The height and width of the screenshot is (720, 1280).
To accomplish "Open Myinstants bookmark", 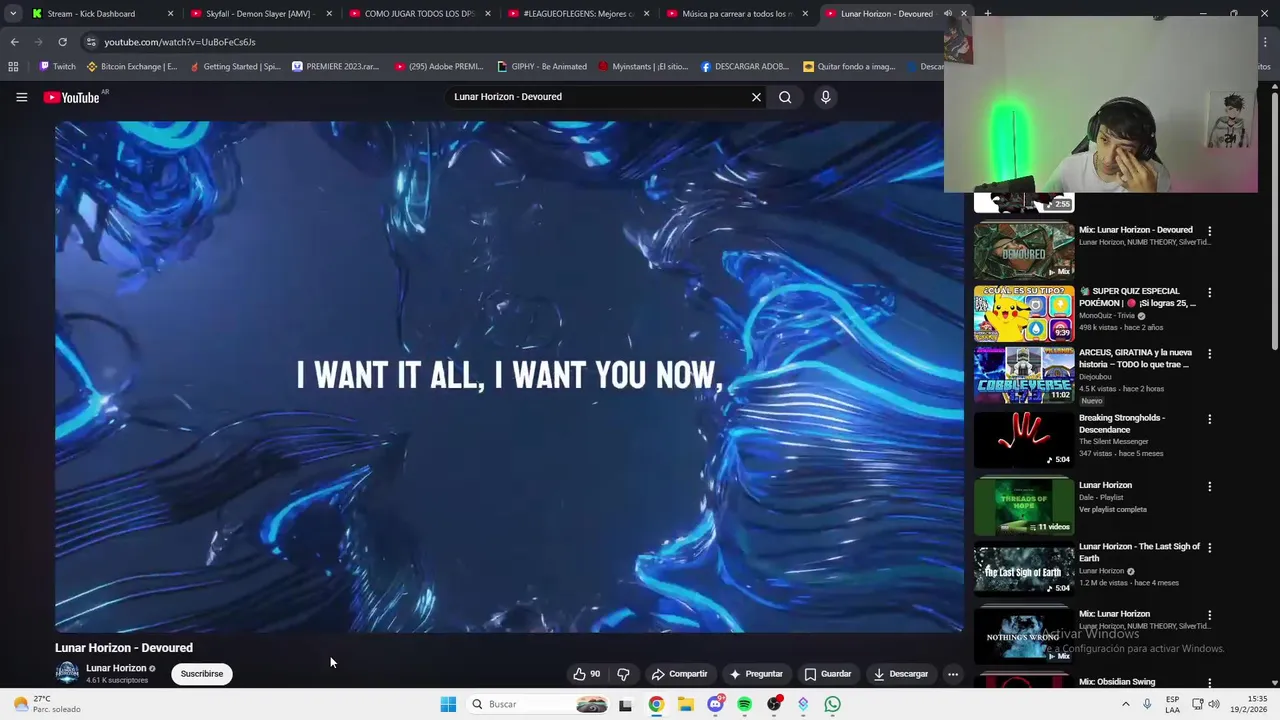I will point(643,67).
